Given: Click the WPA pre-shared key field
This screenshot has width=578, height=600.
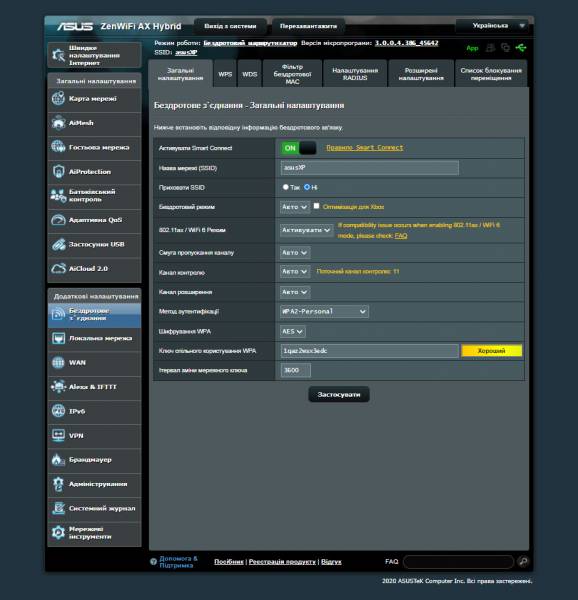Looking at the screenshot, I should click(370, 351).
